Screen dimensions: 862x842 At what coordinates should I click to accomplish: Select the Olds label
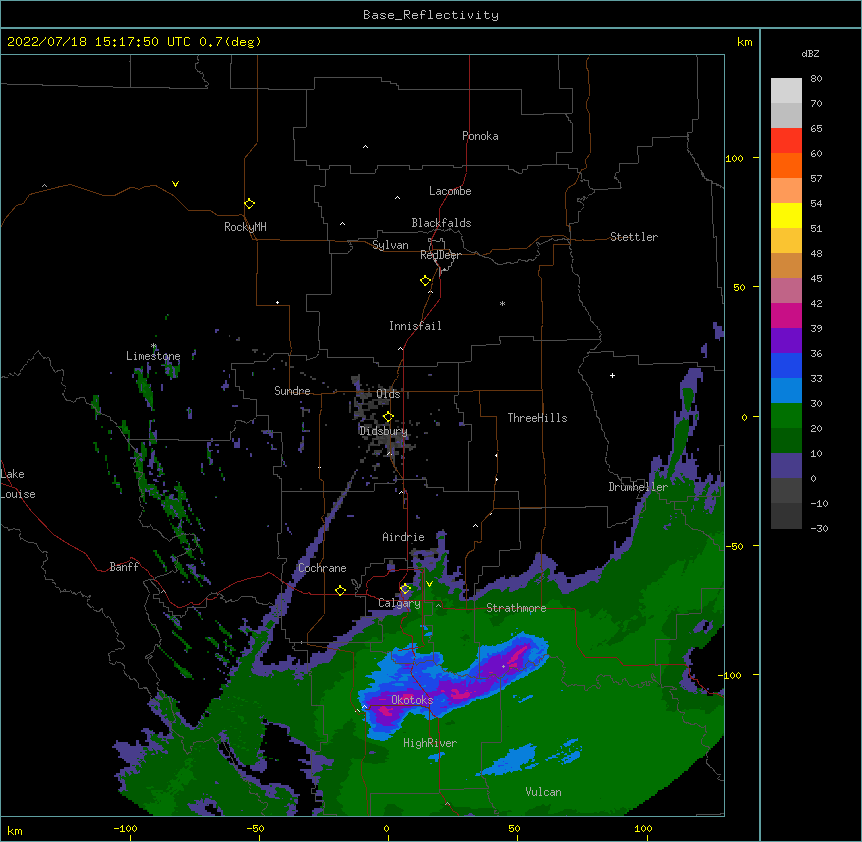(x=388, y=394)
